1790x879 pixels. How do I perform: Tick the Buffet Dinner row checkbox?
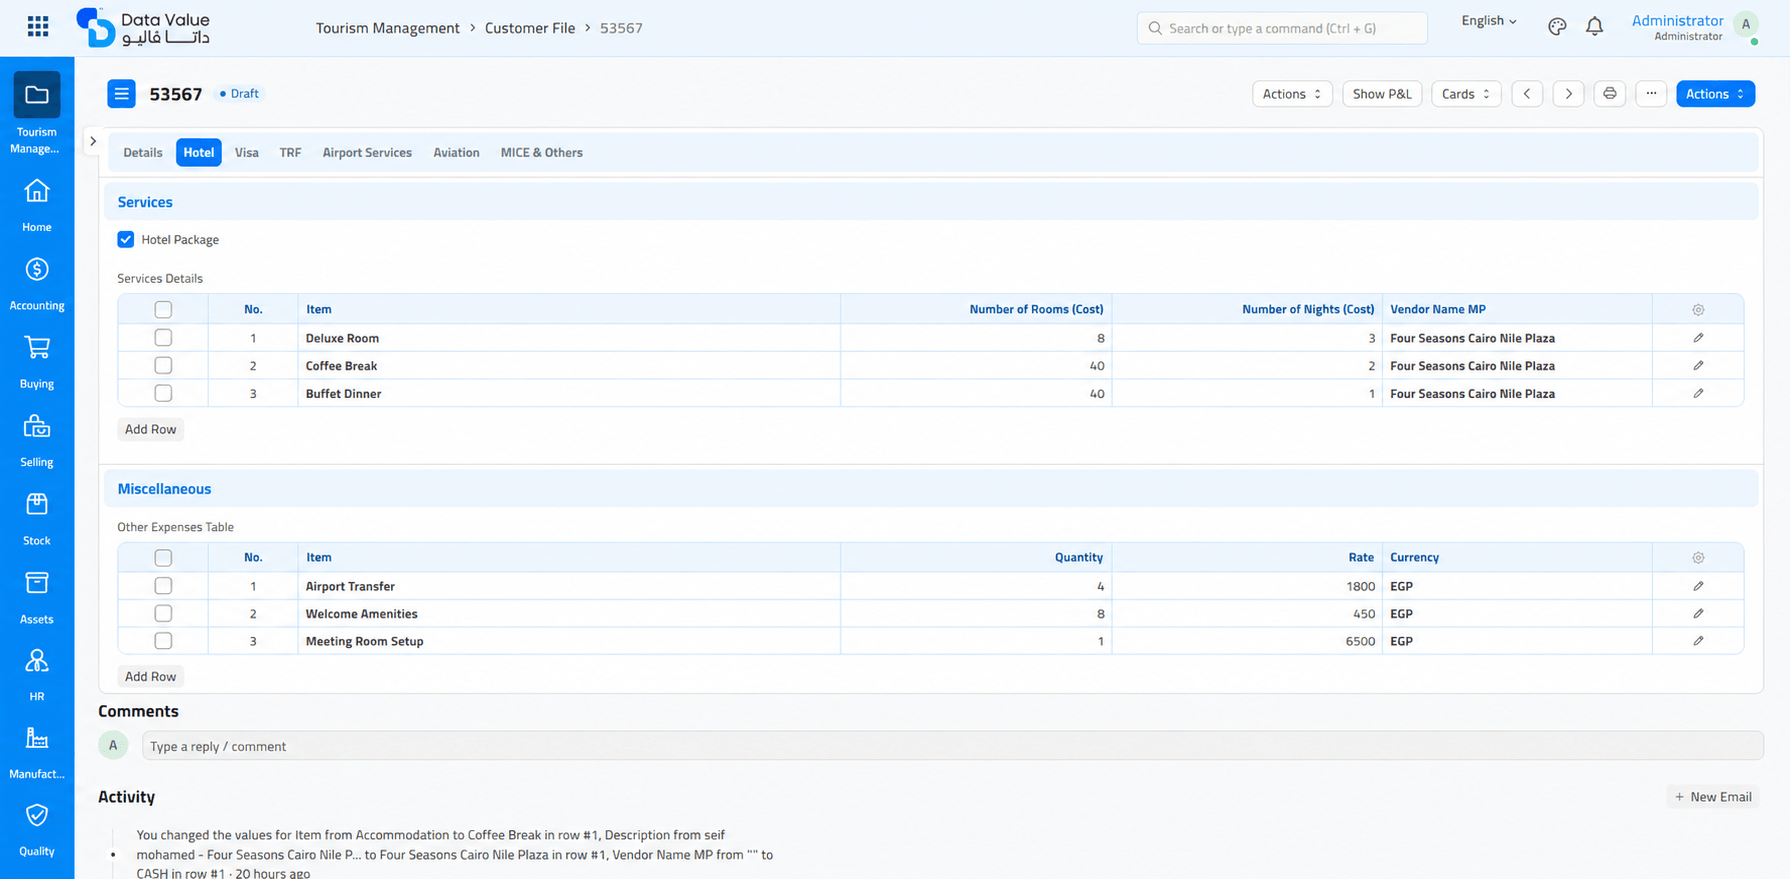tap(163, 394)
